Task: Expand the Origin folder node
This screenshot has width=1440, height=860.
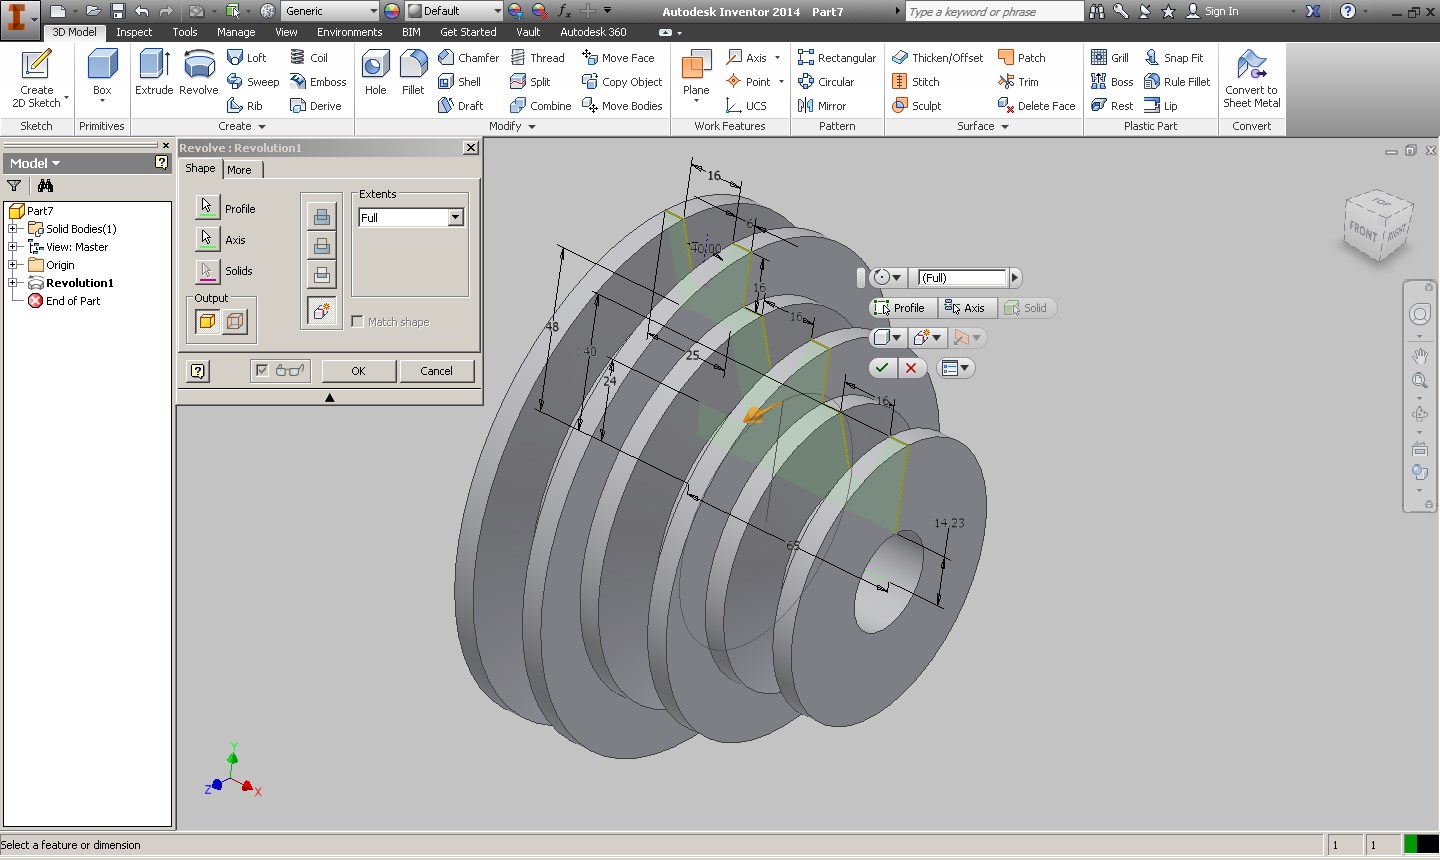Action: click(13, 265)
